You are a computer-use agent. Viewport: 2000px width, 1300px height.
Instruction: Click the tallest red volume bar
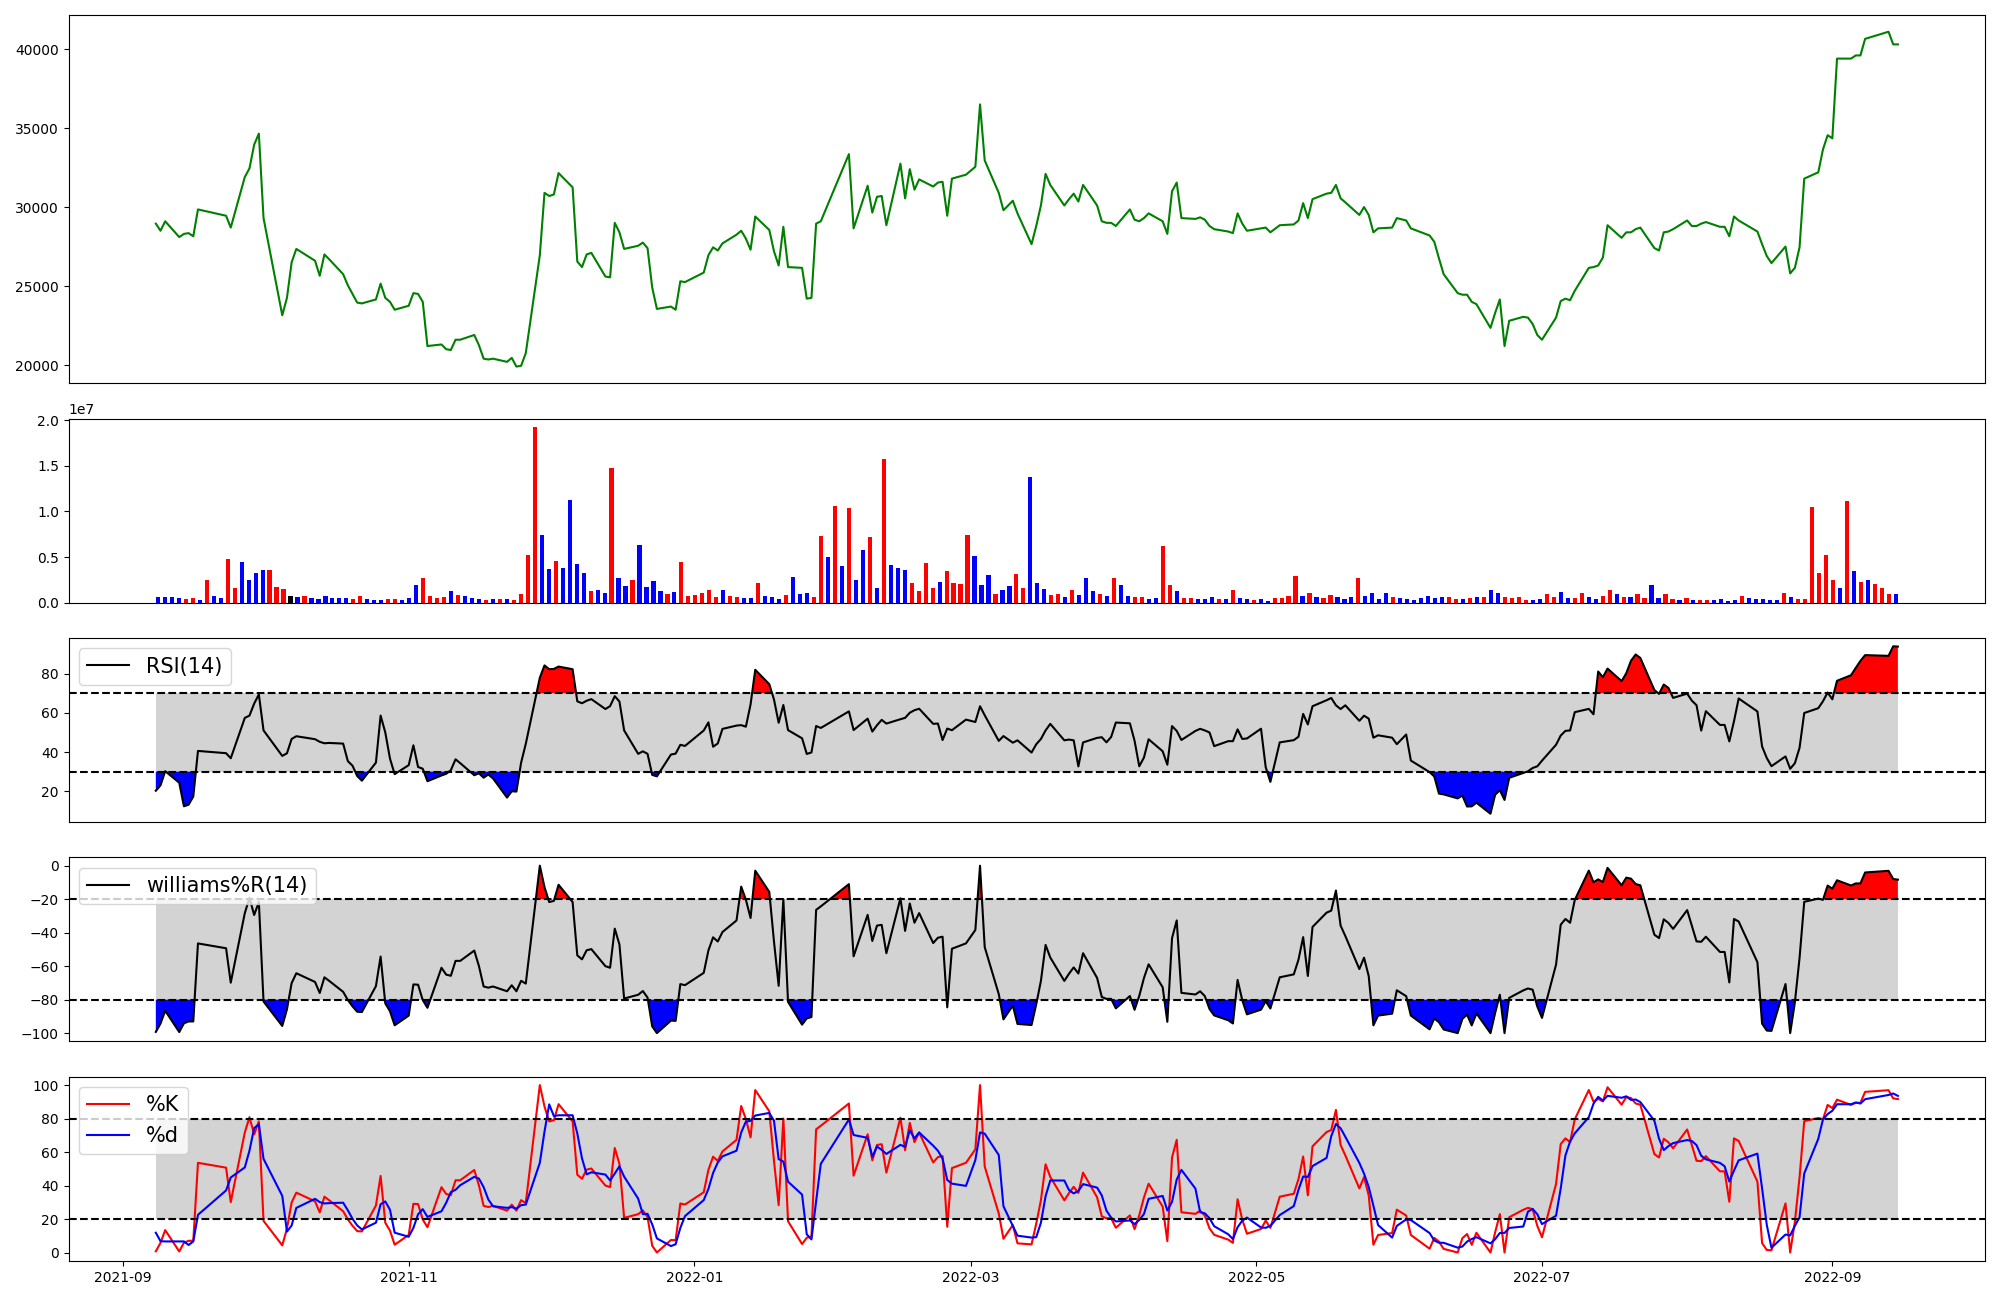tap(535, 515)
